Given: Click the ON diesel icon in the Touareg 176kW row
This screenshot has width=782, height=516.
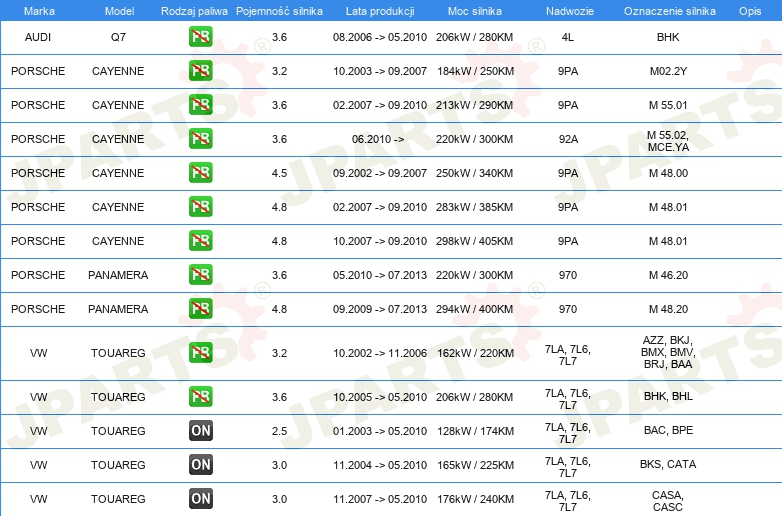Looking at the screenshot, I should (200, 498).
